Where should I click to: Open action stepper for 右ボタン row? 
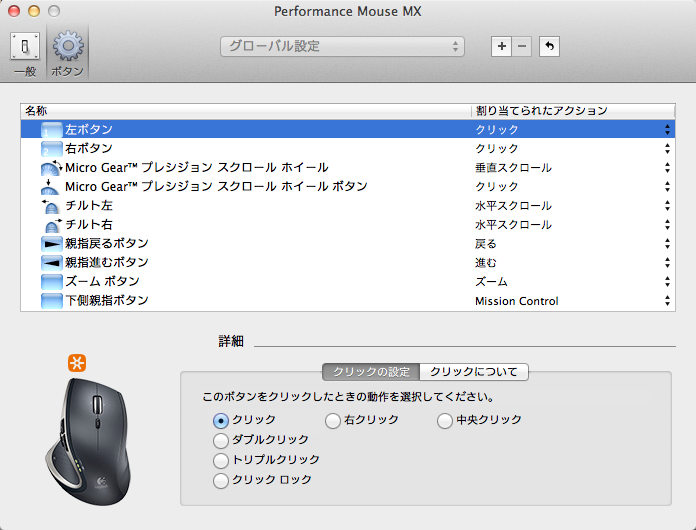pyautogui.click(x=667, y=149)
